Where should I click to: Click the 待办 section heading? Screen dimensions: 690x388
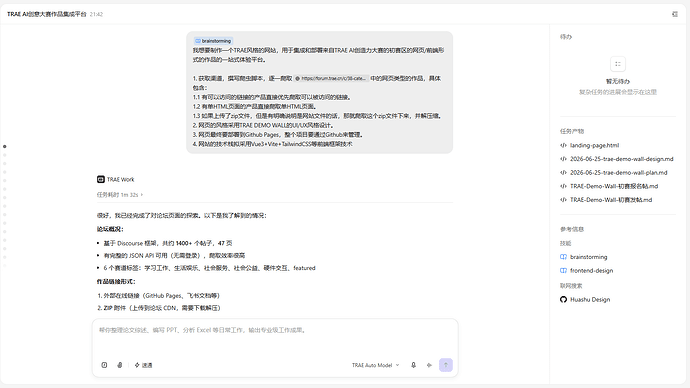(566, 37)
